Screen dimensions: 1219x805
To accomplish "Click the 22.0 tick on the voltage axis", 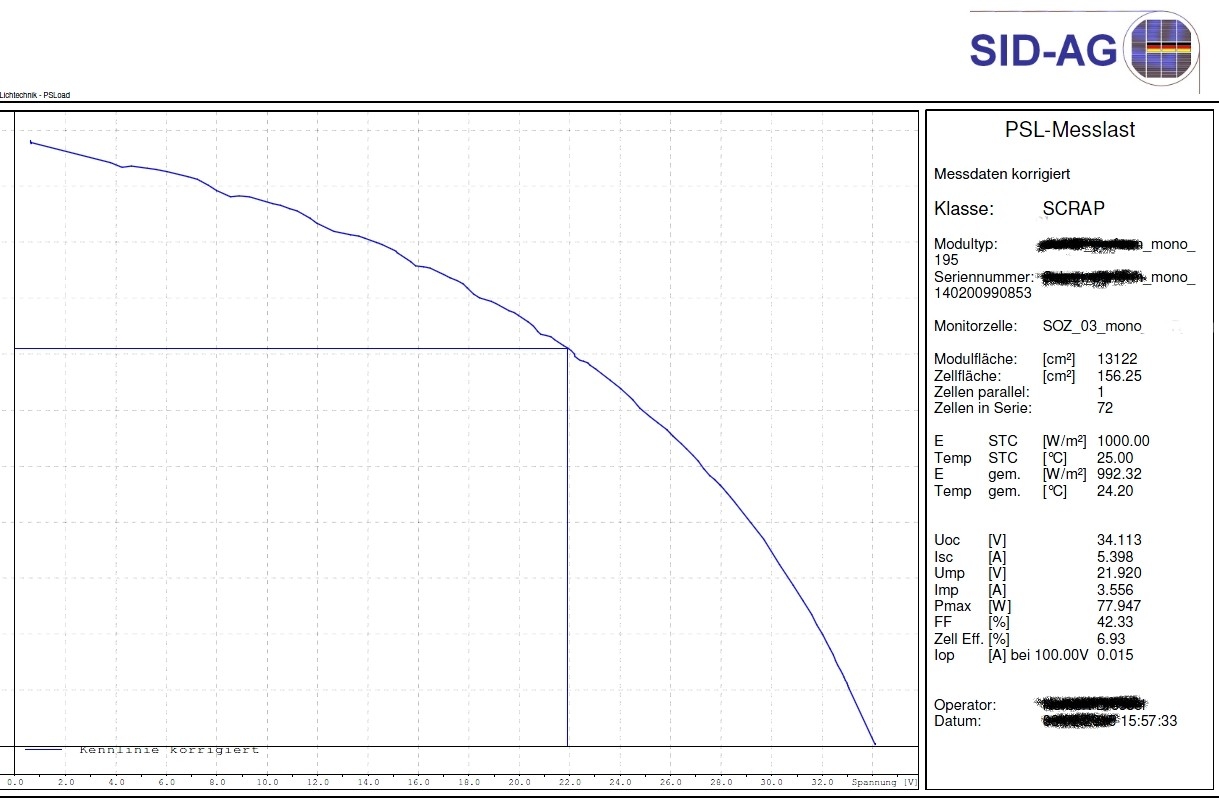I will pos(569,782).
